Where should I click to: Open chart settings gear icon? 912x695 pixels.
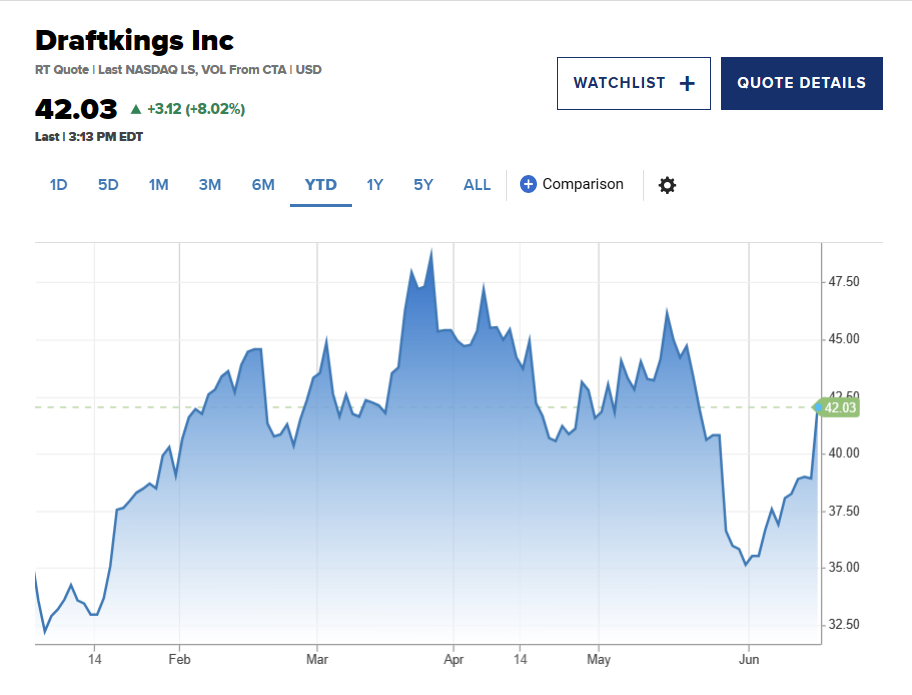click(x=667, y=185)
